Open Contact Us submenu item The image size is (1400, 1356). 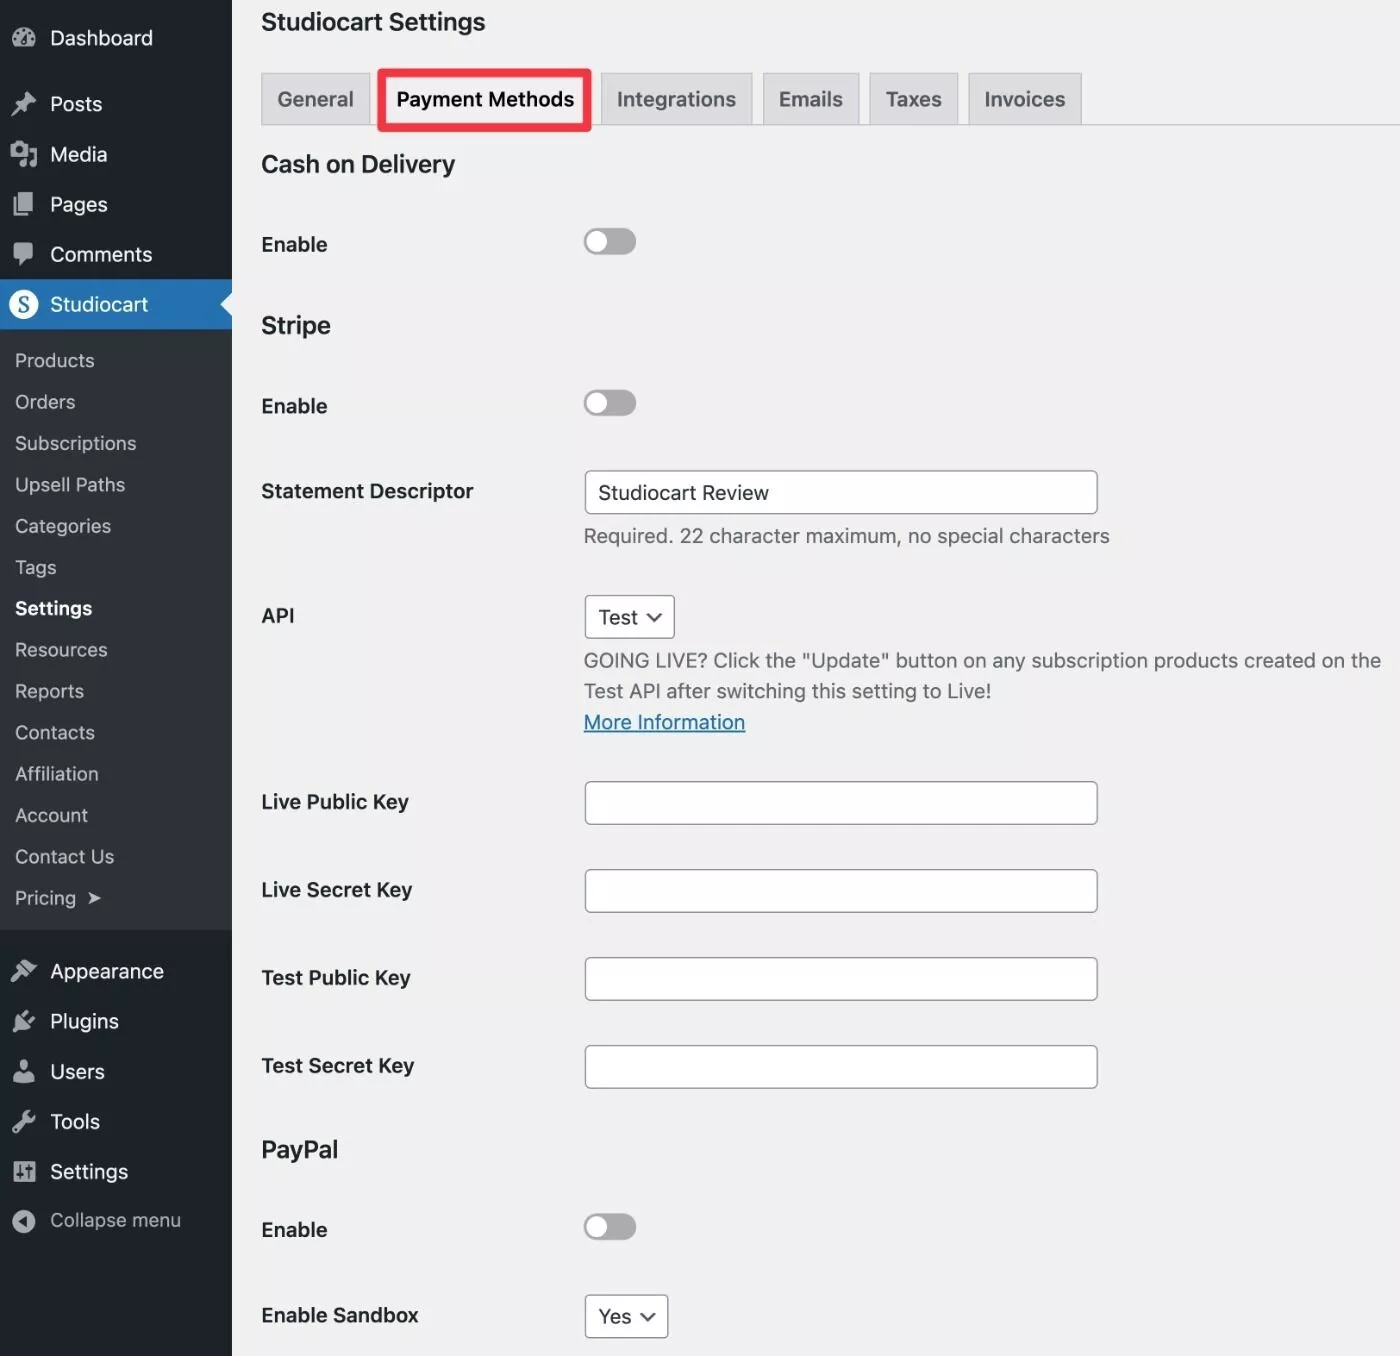pos(65,857)
